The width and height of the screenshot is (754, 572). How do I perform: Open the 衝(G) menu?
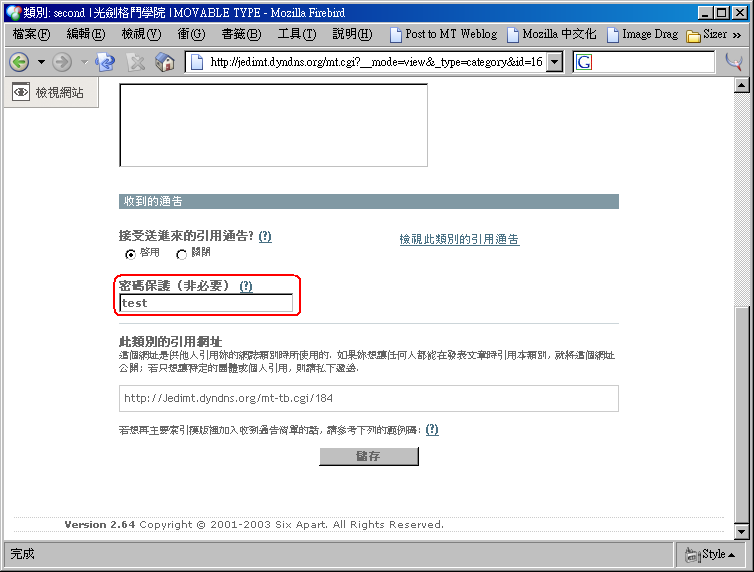point(191,34)
